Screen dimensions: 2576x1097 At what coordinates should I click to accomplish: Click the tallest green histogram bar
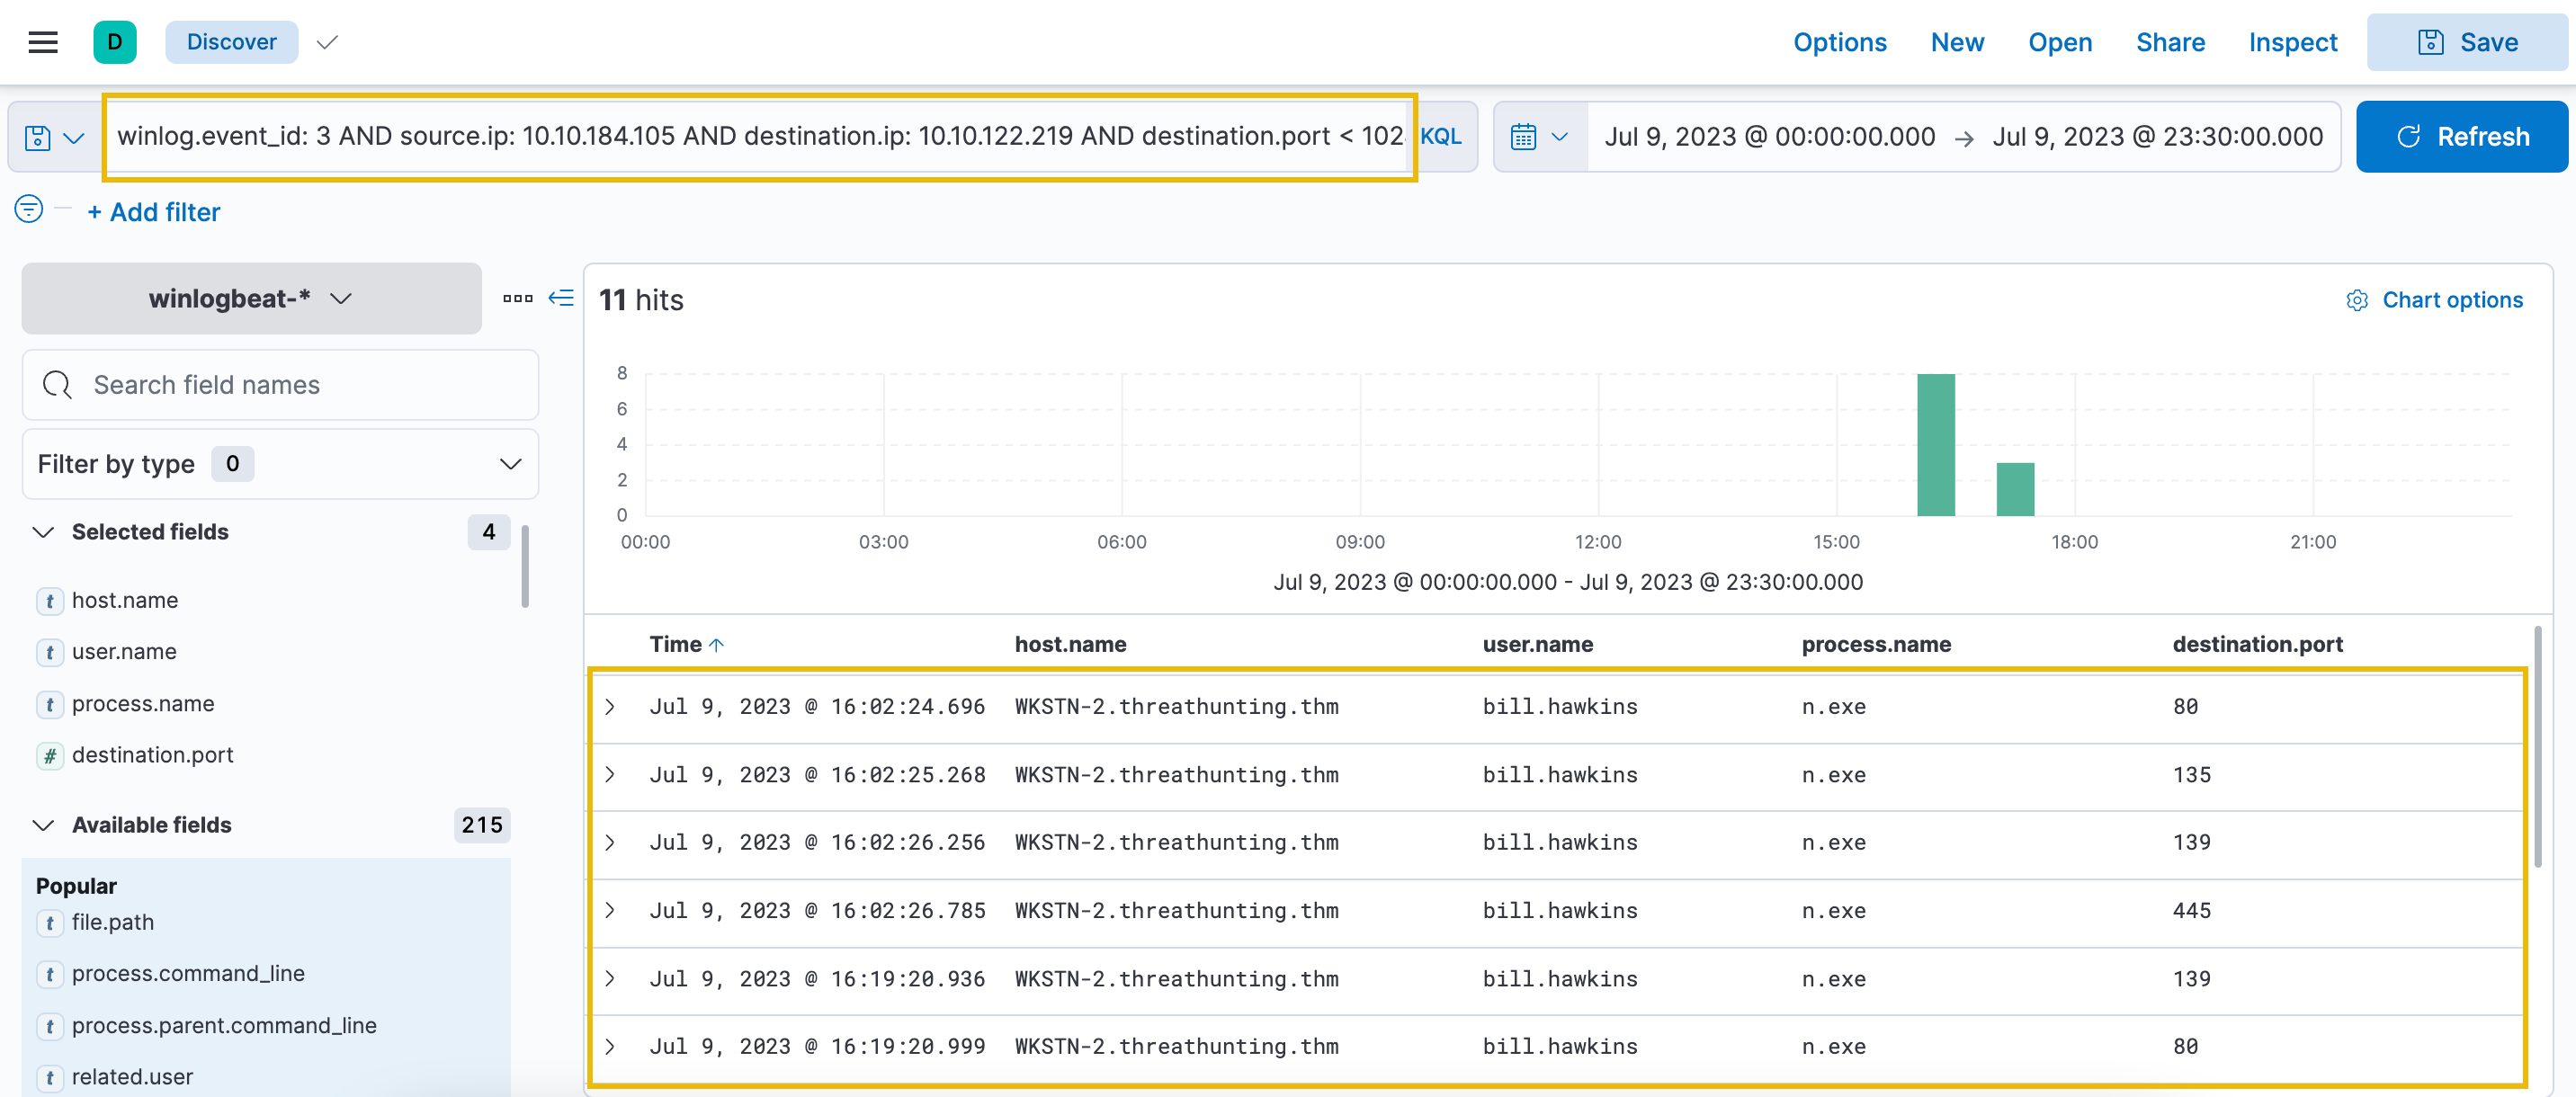(x=1935, y=445)
